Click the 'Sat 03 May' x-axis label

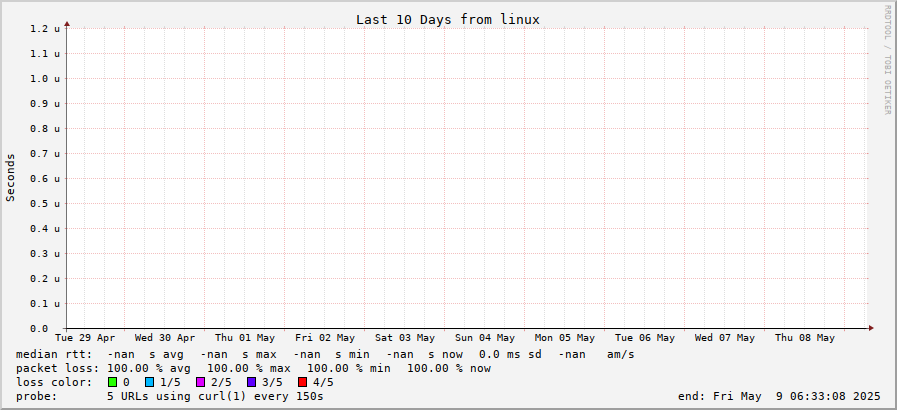(405, 338)
